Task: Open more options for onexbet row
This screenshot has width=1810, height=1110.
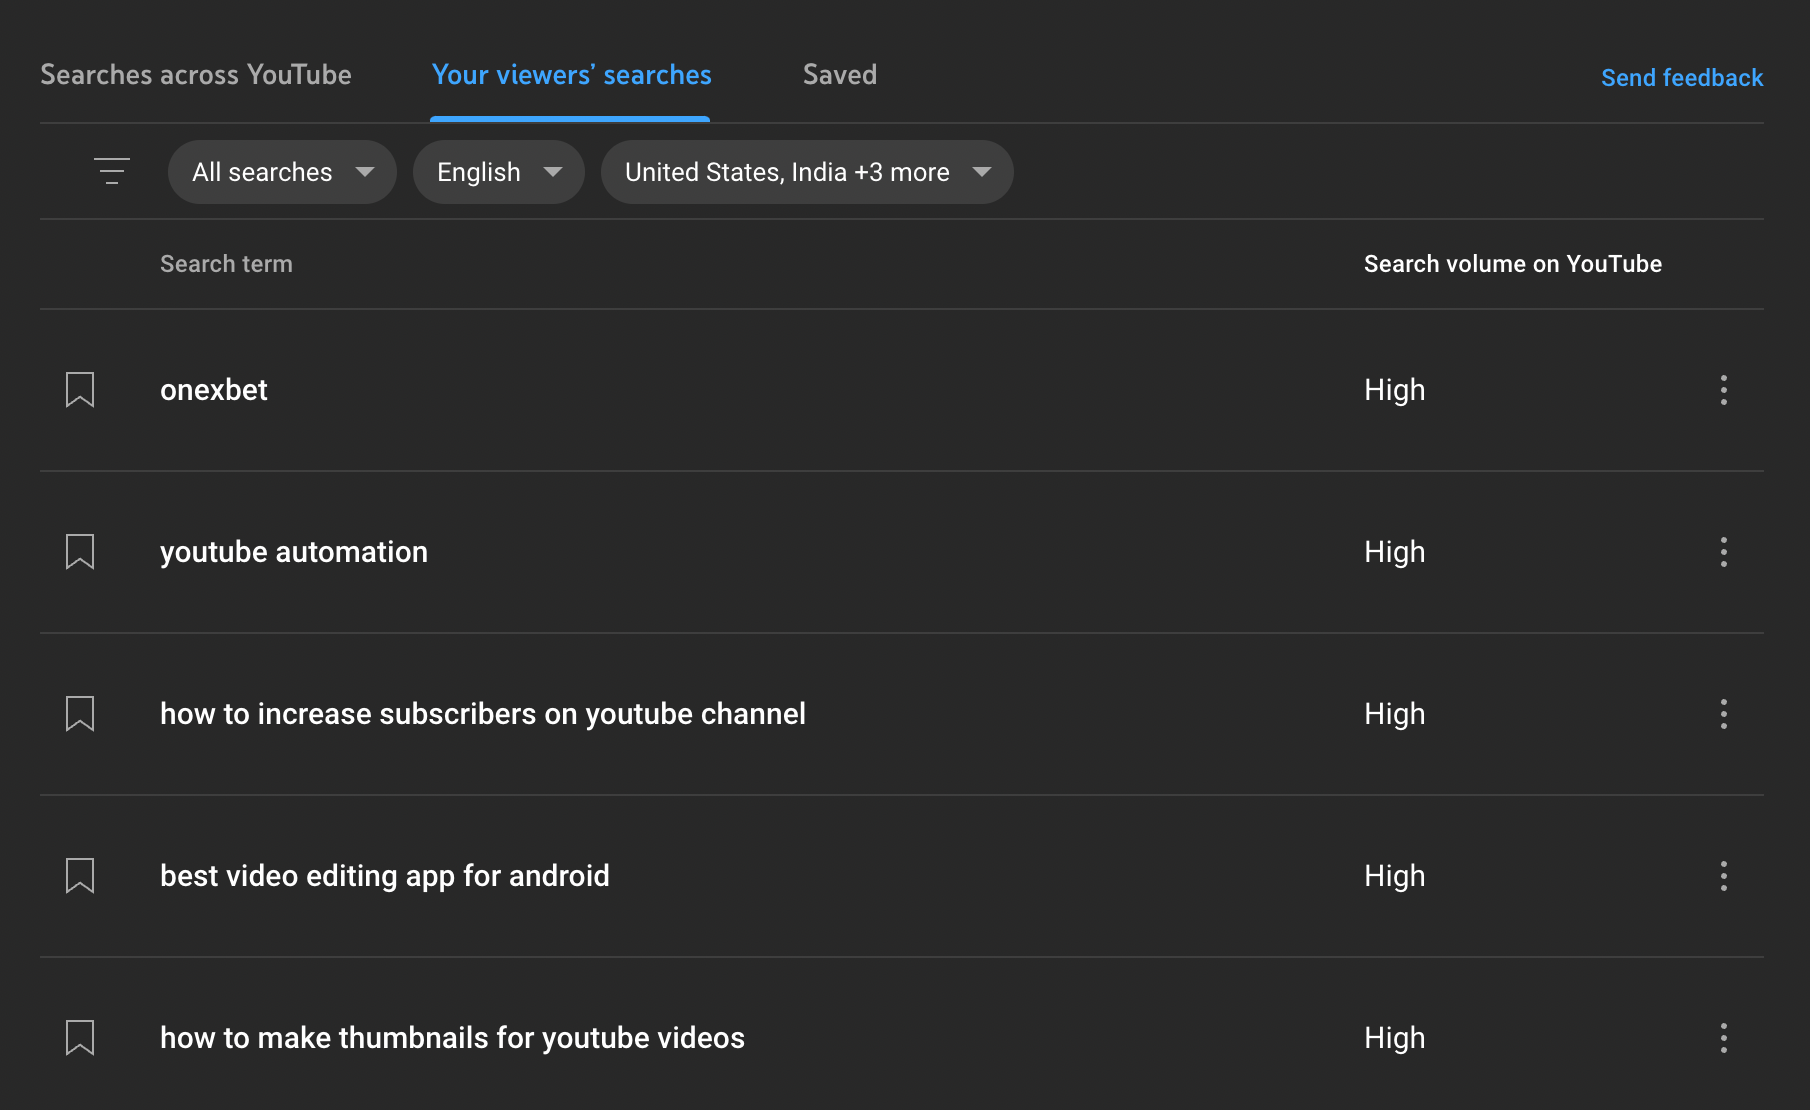Action: 1724,390
